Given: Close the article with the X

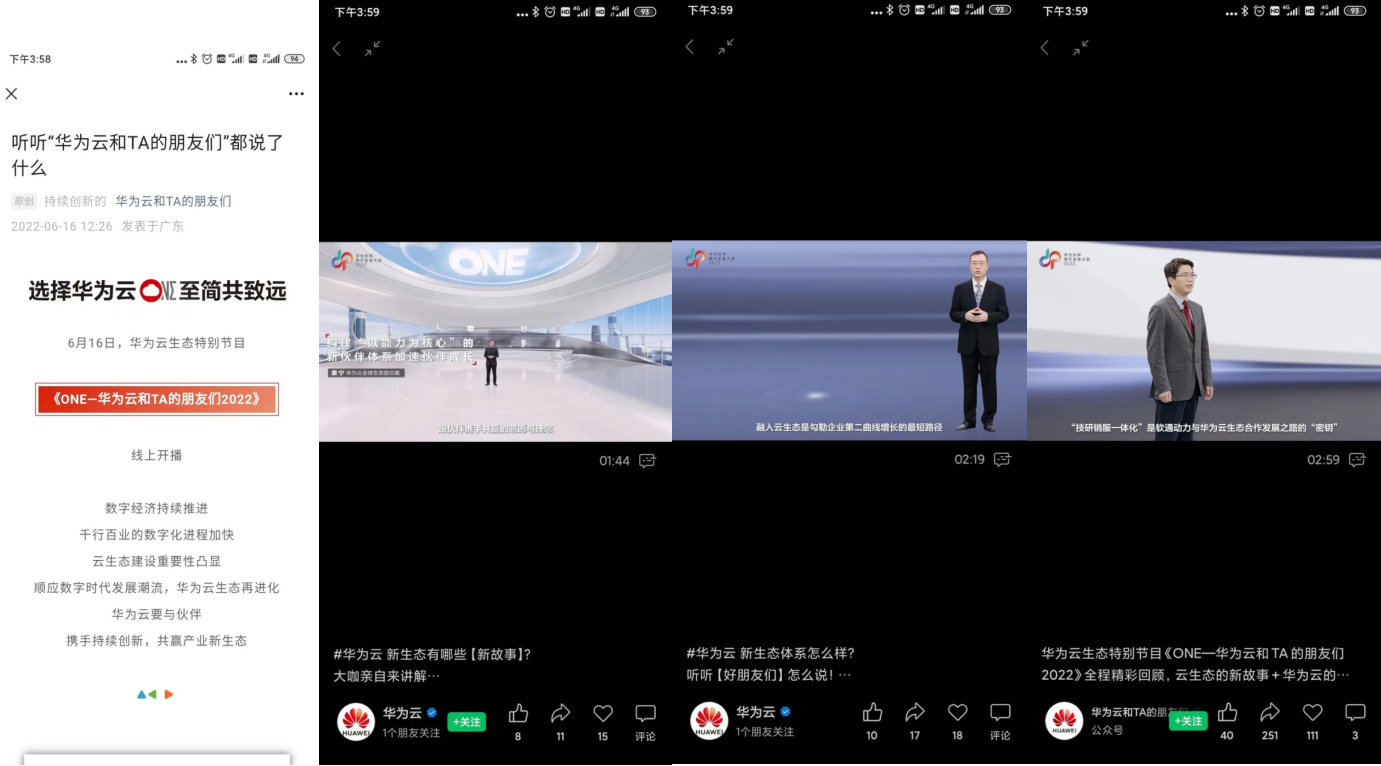Looking at the screenshot, I should click(x=11, y=93).
